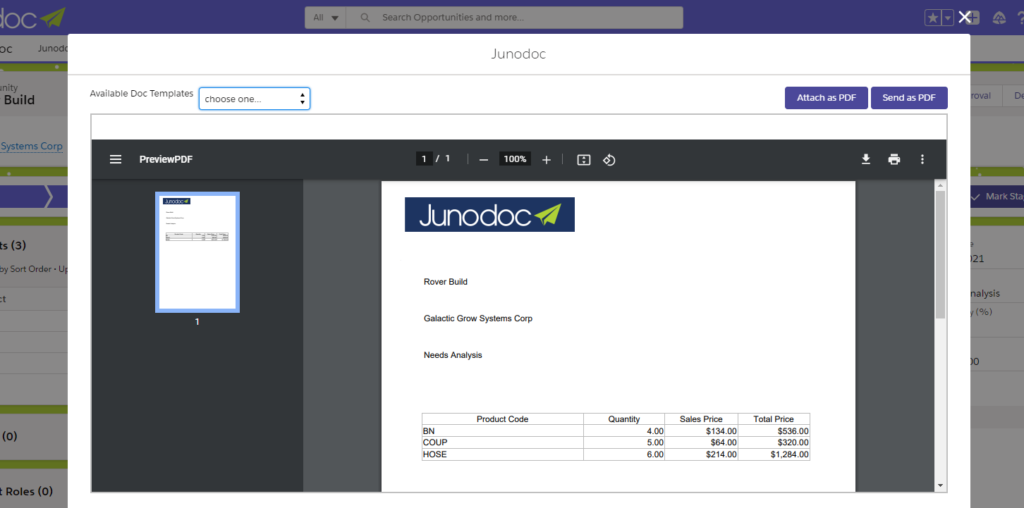Click the PDF vertical scrollbar thumb

point(940,255)
